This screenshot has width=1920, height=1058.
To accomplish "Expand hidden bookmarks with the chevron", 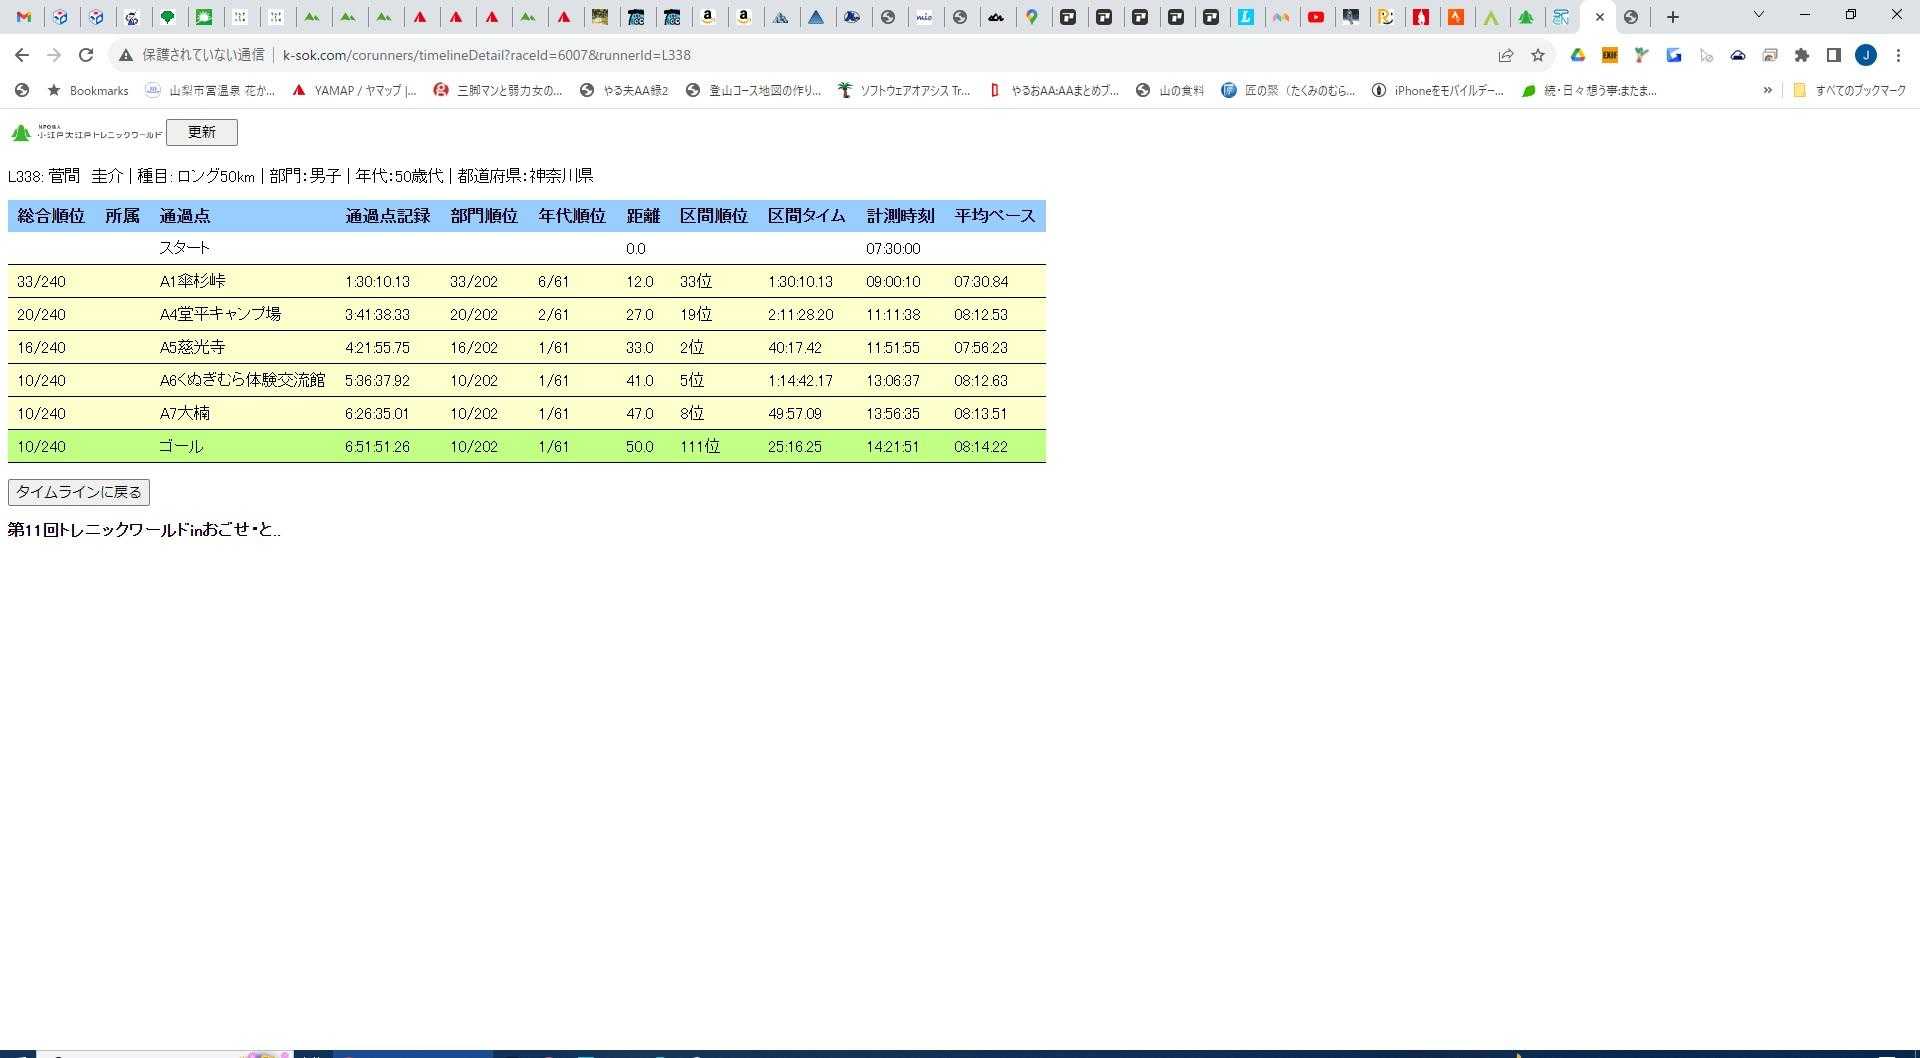I will click(1767, 90).
